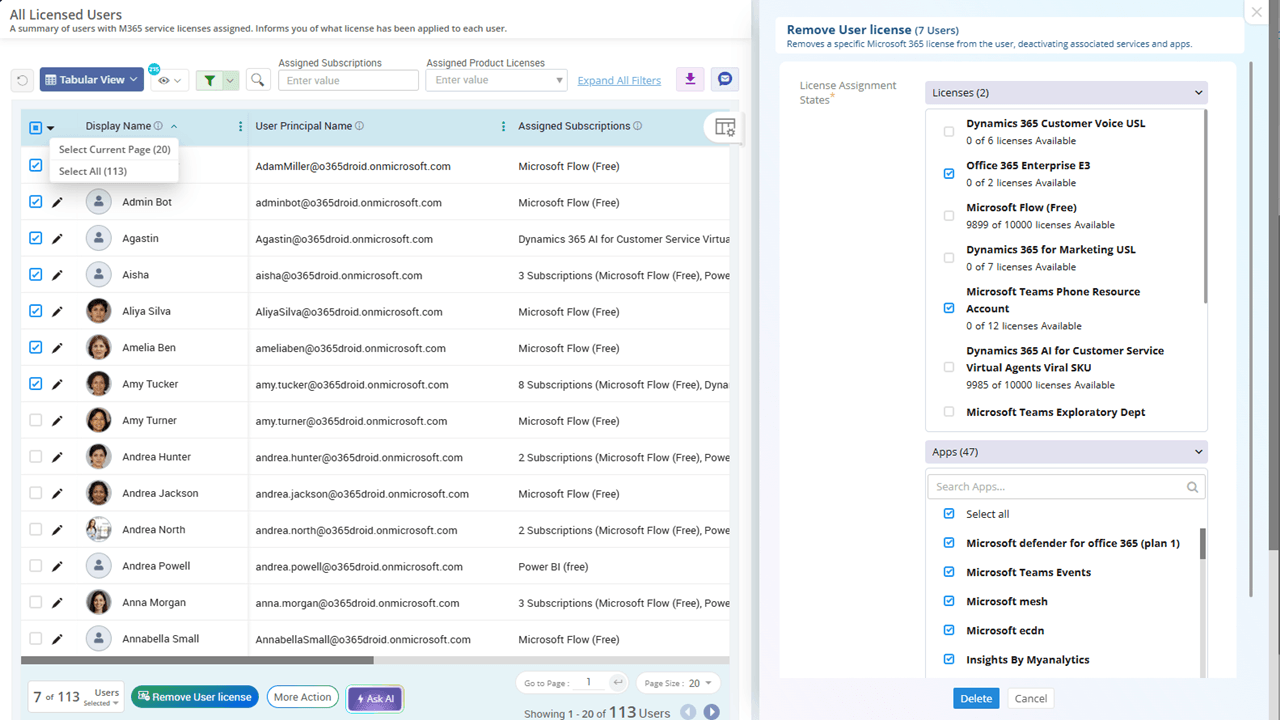
Task: Click the Delete button
Action: 976,699
